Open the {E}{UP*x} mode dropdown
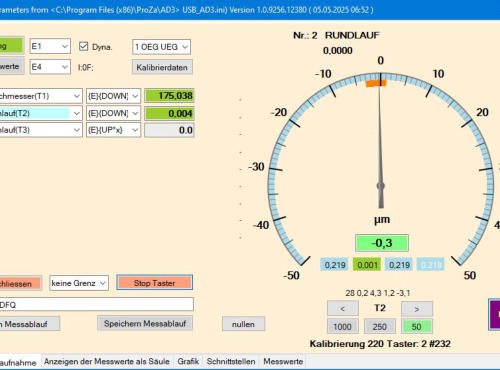500x370 pixels. tap(113, 130)
